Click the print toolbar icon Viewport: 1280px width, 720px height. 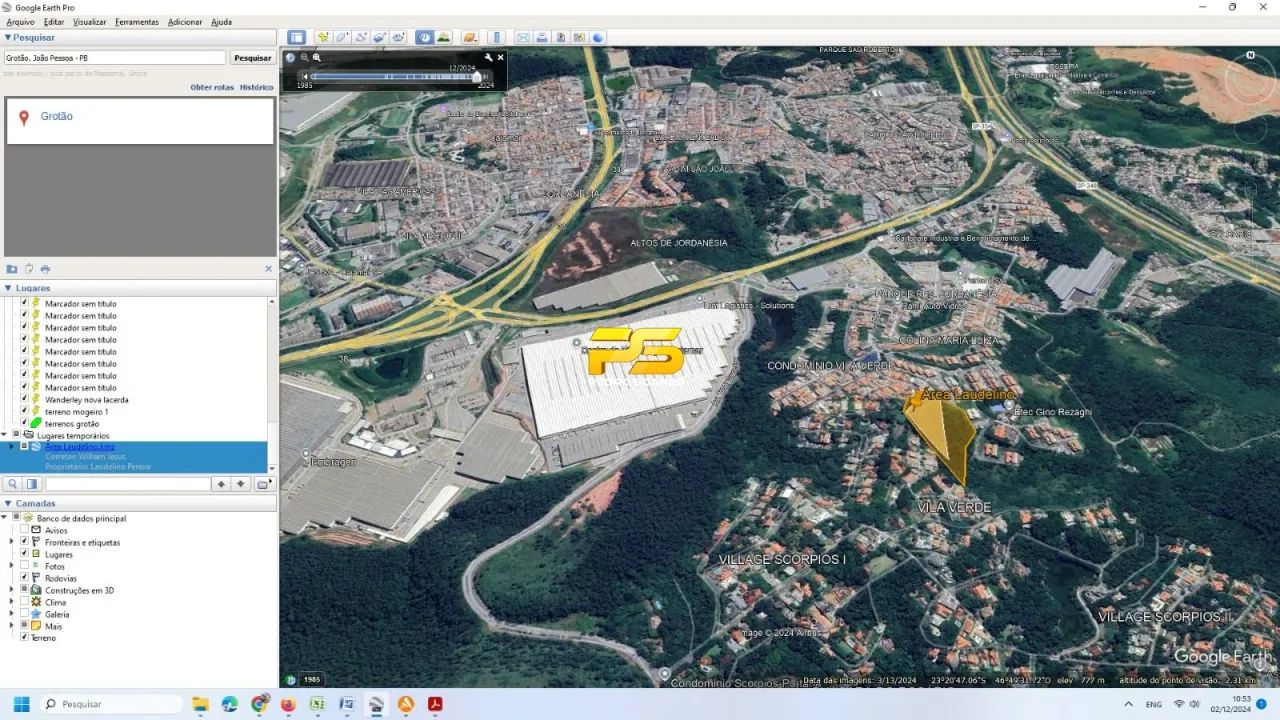[x=542, y=38]
